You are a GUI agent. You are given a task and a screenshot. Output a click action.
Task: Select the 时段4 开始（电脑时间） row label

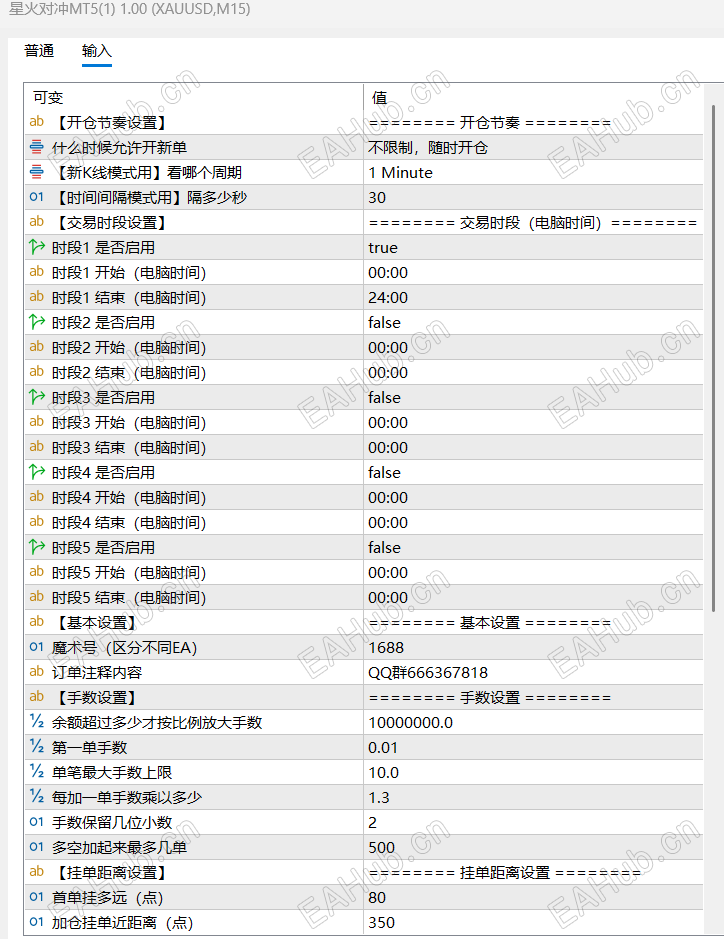coord(129,498)
